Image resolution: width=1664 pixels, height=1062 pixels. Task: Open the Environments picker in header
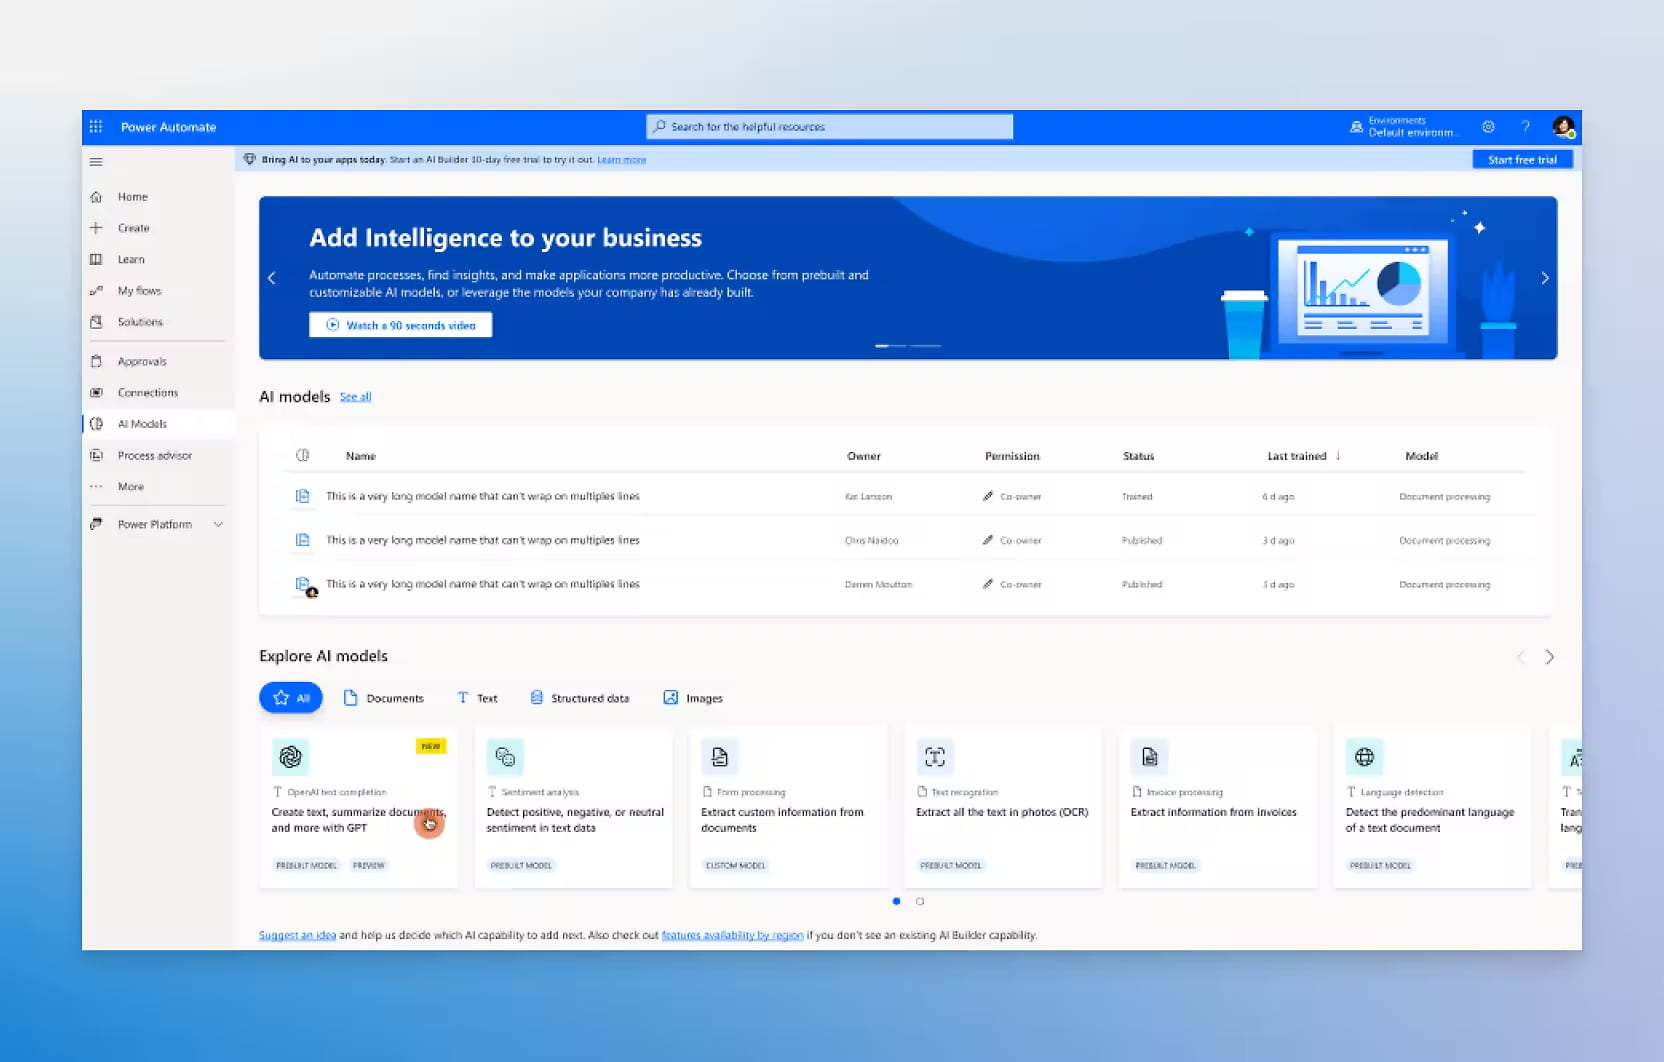point(1404,127)
